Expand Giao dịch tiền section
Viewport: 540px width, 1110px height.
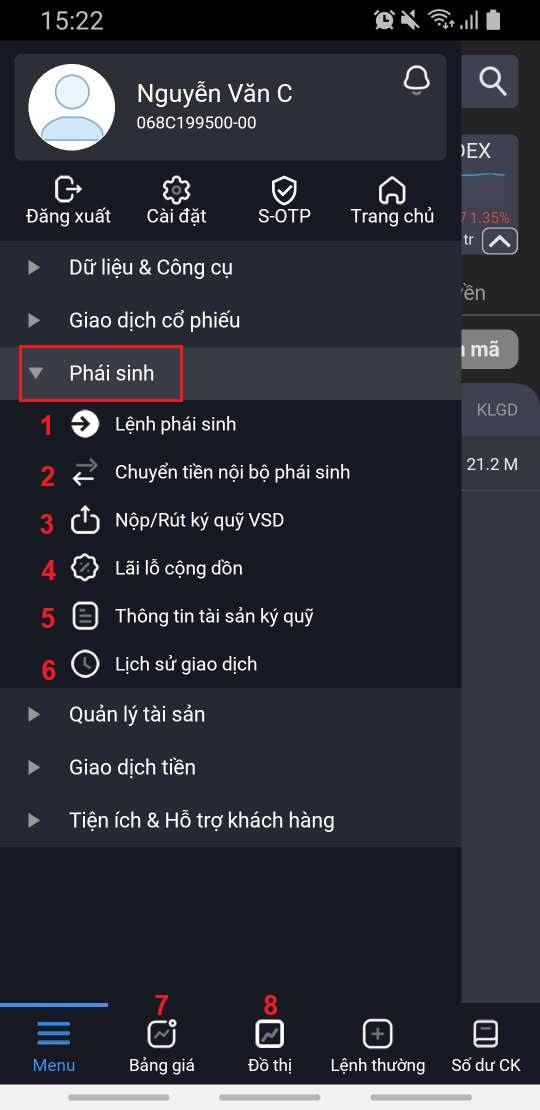tap(230, 767)
